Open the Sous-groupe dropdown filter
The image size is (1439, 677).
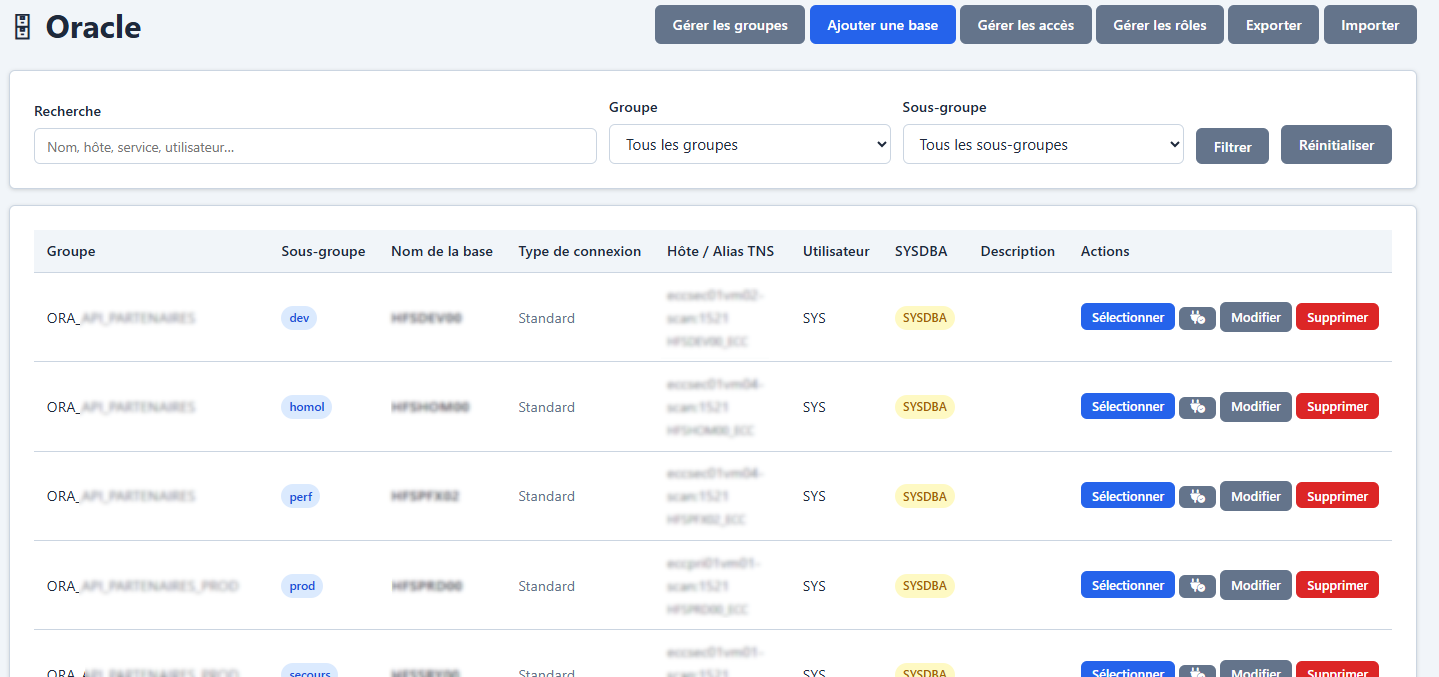pos(1043,144)
